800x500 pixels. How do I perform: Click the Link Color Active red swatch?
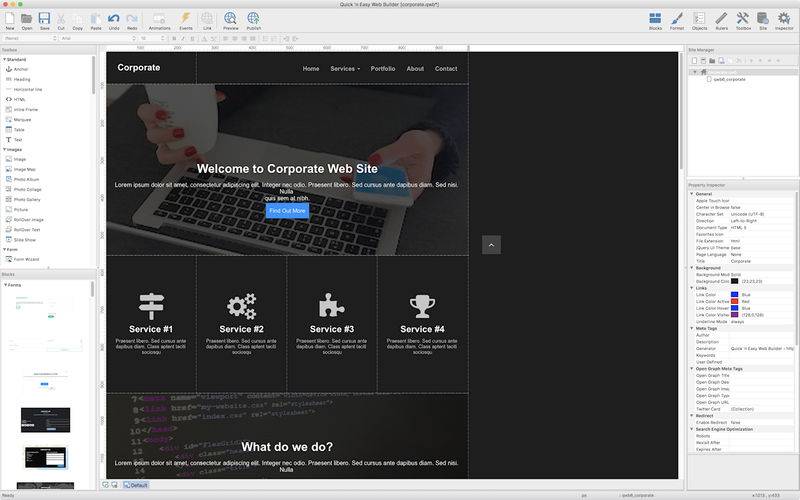pos(734,301)
